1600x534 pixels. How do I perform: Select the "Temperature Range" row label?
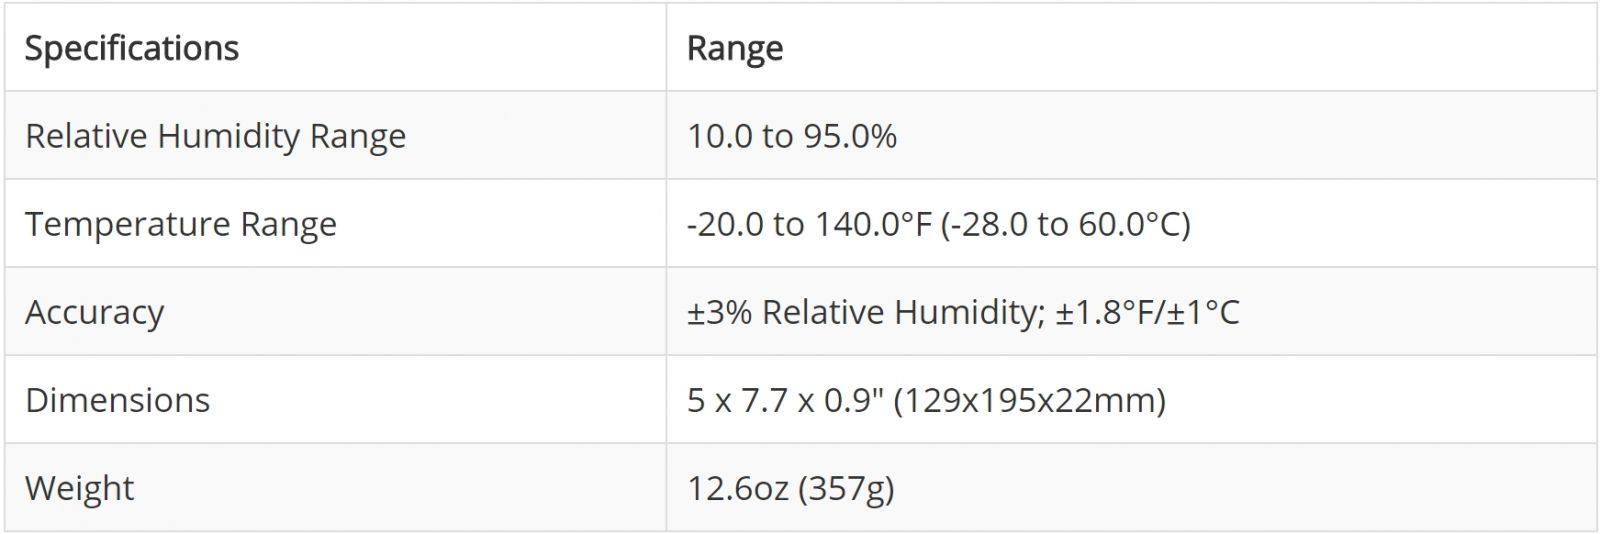(x=180, y=224)
